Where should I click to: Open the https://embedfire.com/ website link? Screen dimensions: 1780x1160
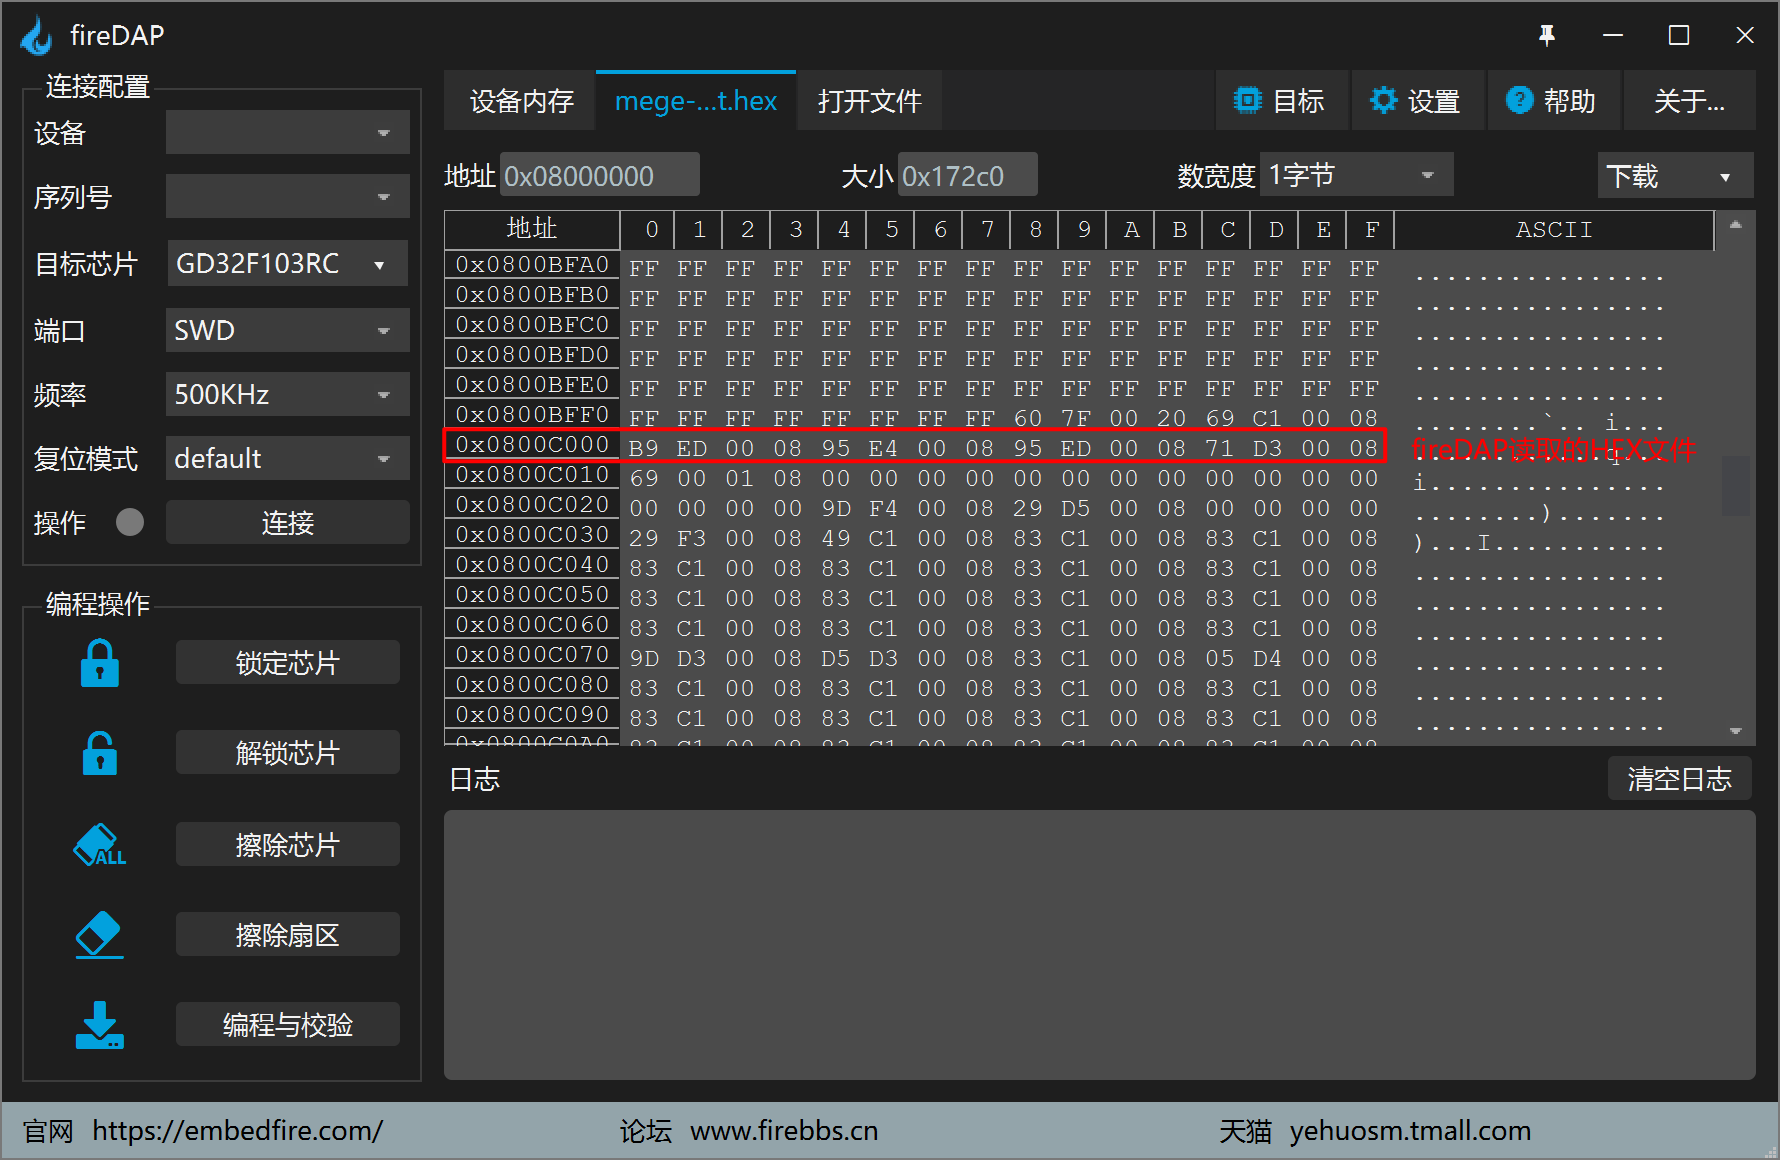[x=237, y=1131]
